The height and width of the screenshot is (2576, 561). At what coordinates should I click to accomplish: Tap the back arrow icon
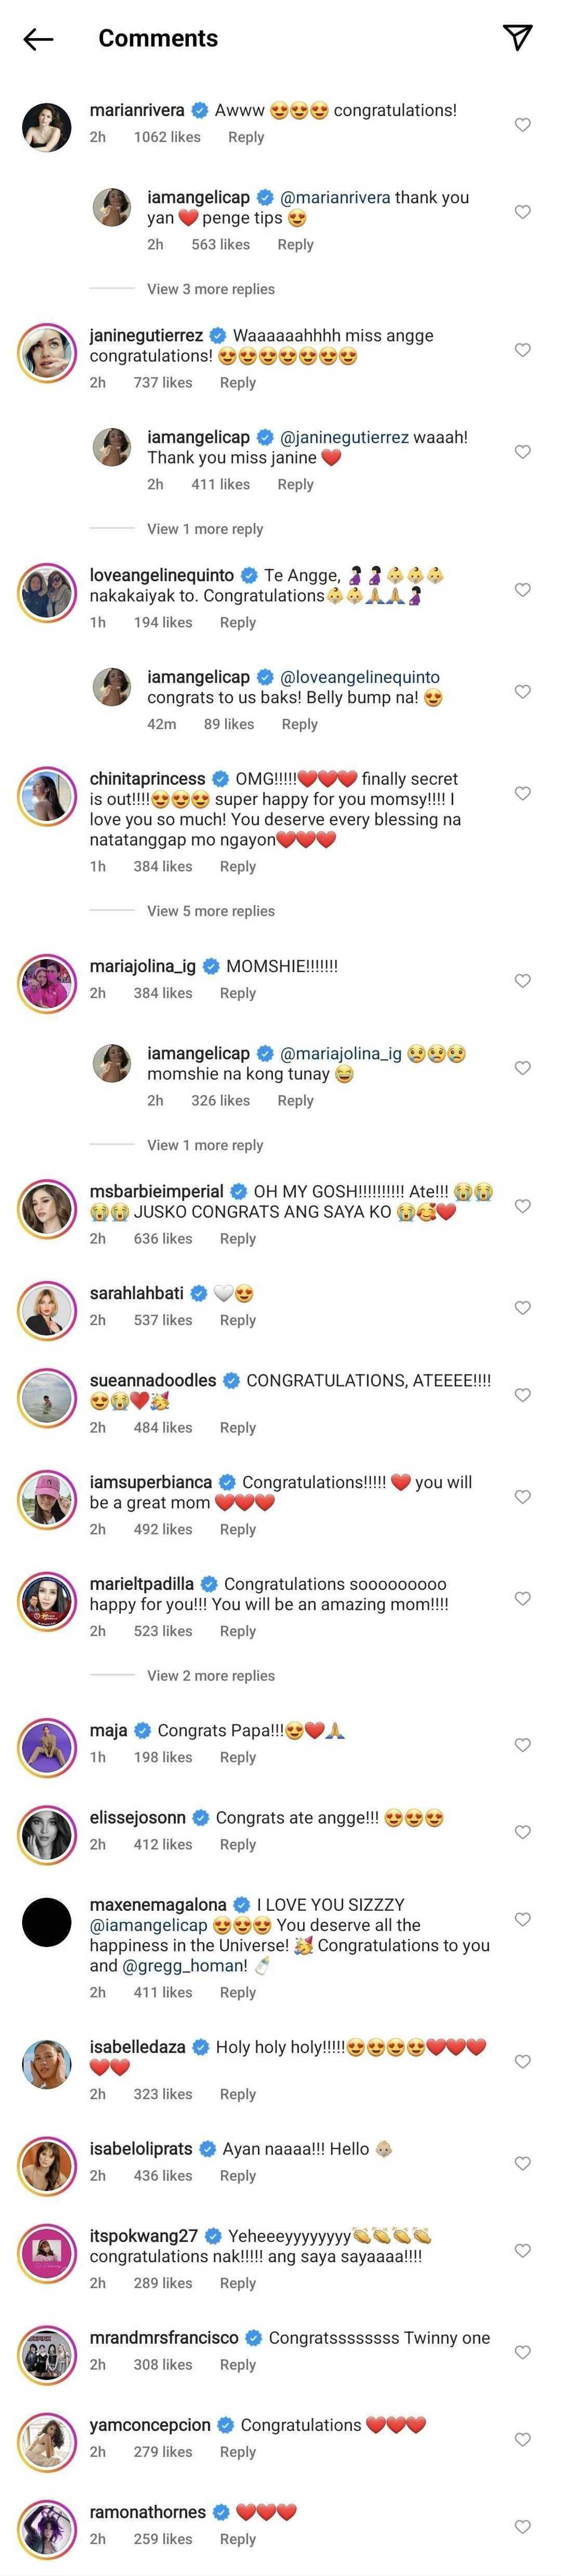click(38, 39)
